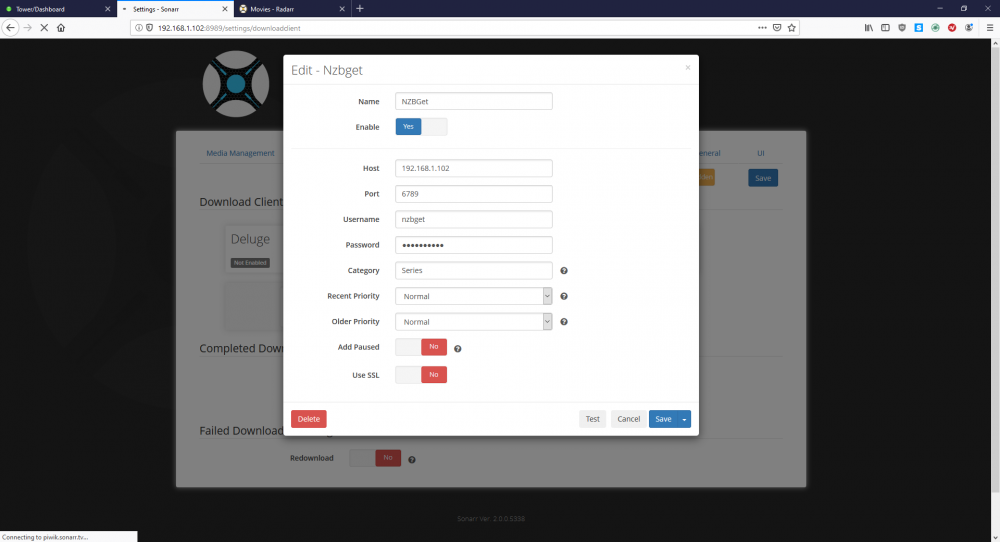Switch to the Settings - Sonarr browser tab

tap(175, 9)
